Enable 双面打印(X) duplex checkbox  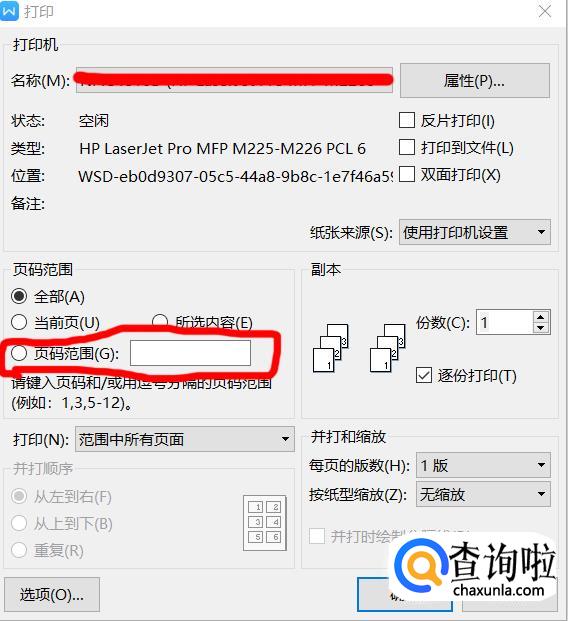[407, 174]
